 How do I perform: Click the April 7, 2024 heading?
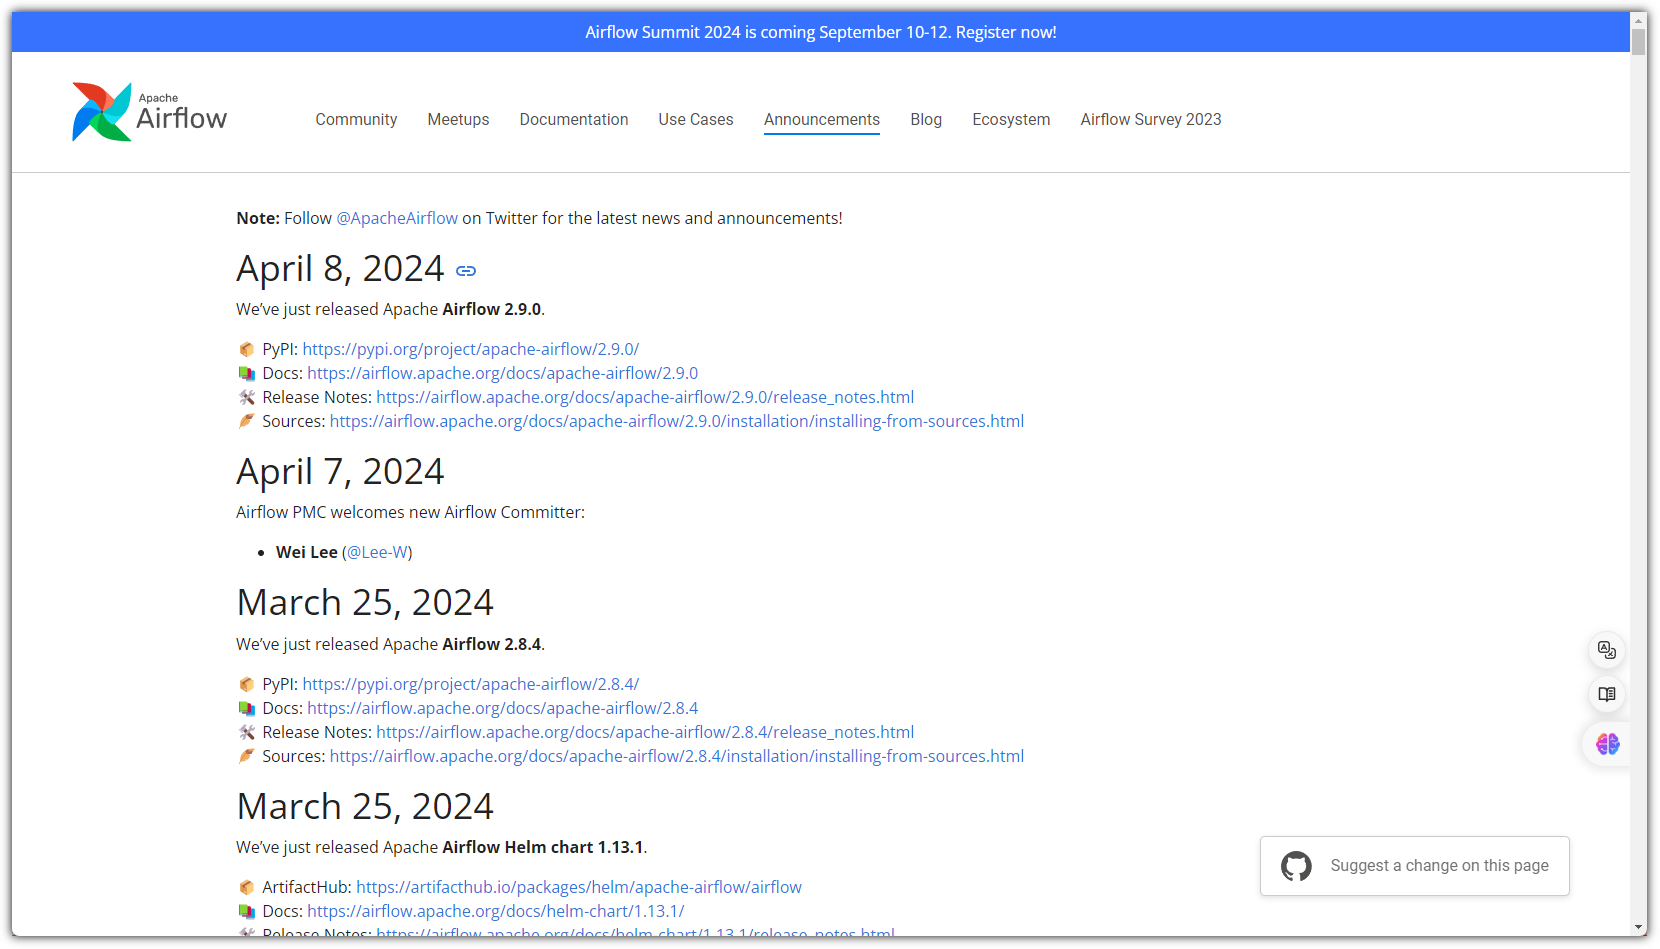(x=340, y=472)
